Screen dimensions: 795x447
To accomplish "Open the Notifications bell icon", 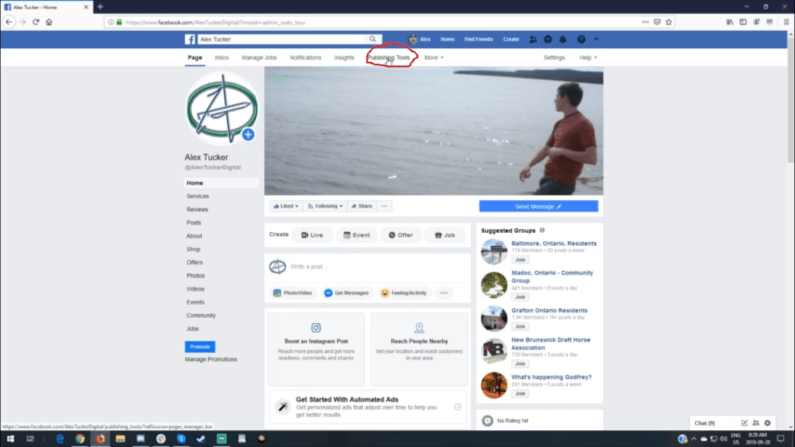I will [563, 39].
